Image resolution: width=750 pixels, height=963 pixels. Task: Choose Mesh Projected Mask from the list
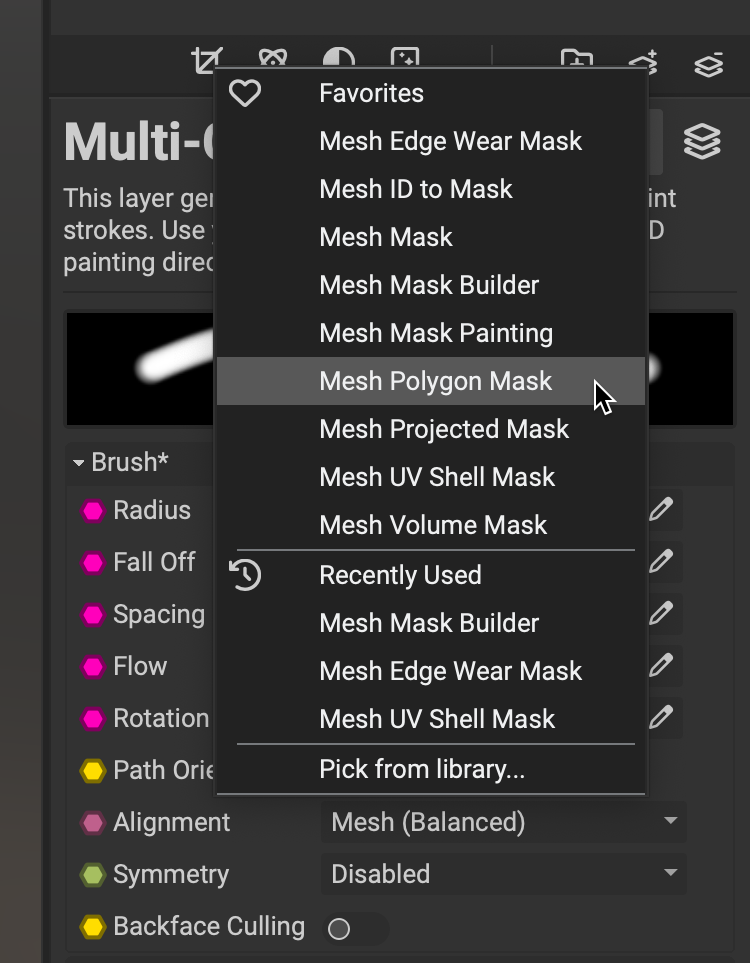tap(444, 429)
